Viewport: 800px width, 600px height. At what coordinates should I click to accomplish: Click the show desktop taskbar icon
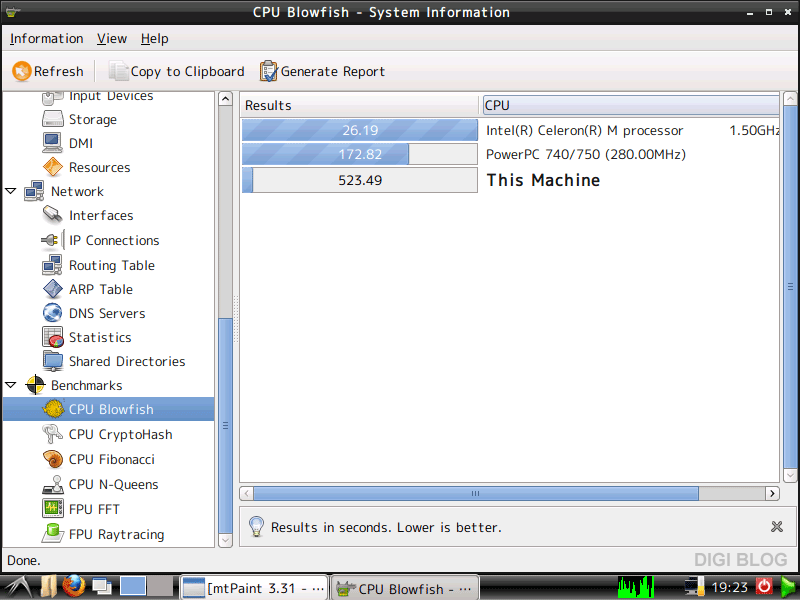pyautogui.click(x=102, y=586)
